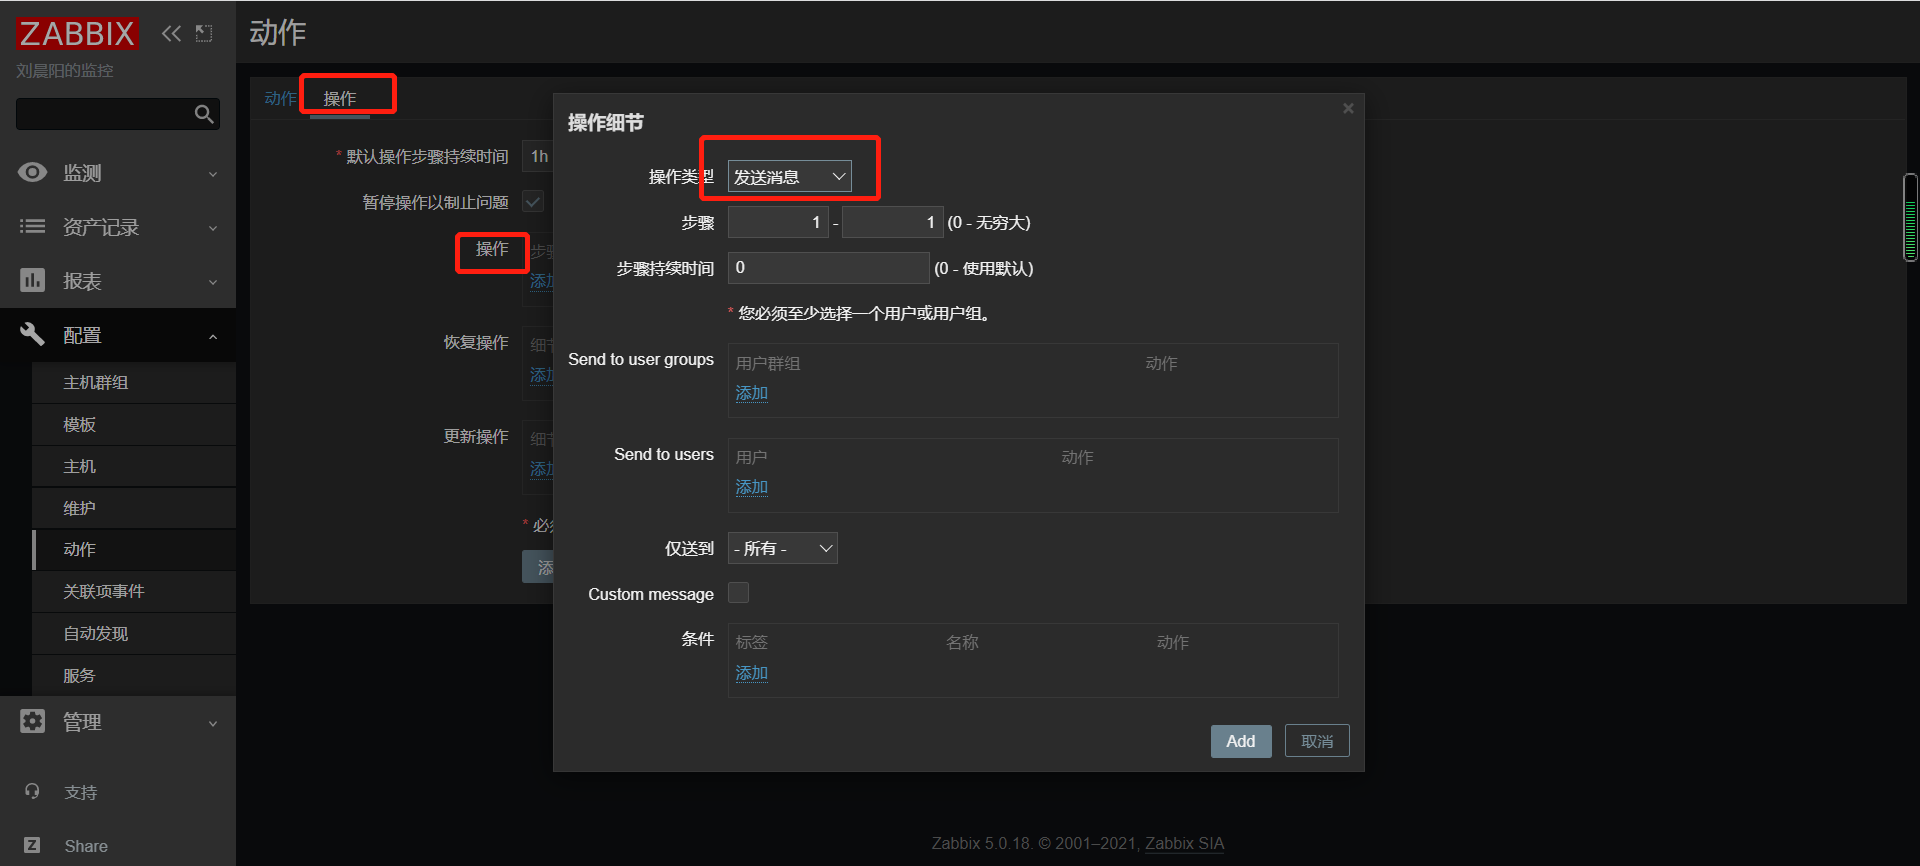
Task: Expand the 报表 menu section
Action: (213, 282)
